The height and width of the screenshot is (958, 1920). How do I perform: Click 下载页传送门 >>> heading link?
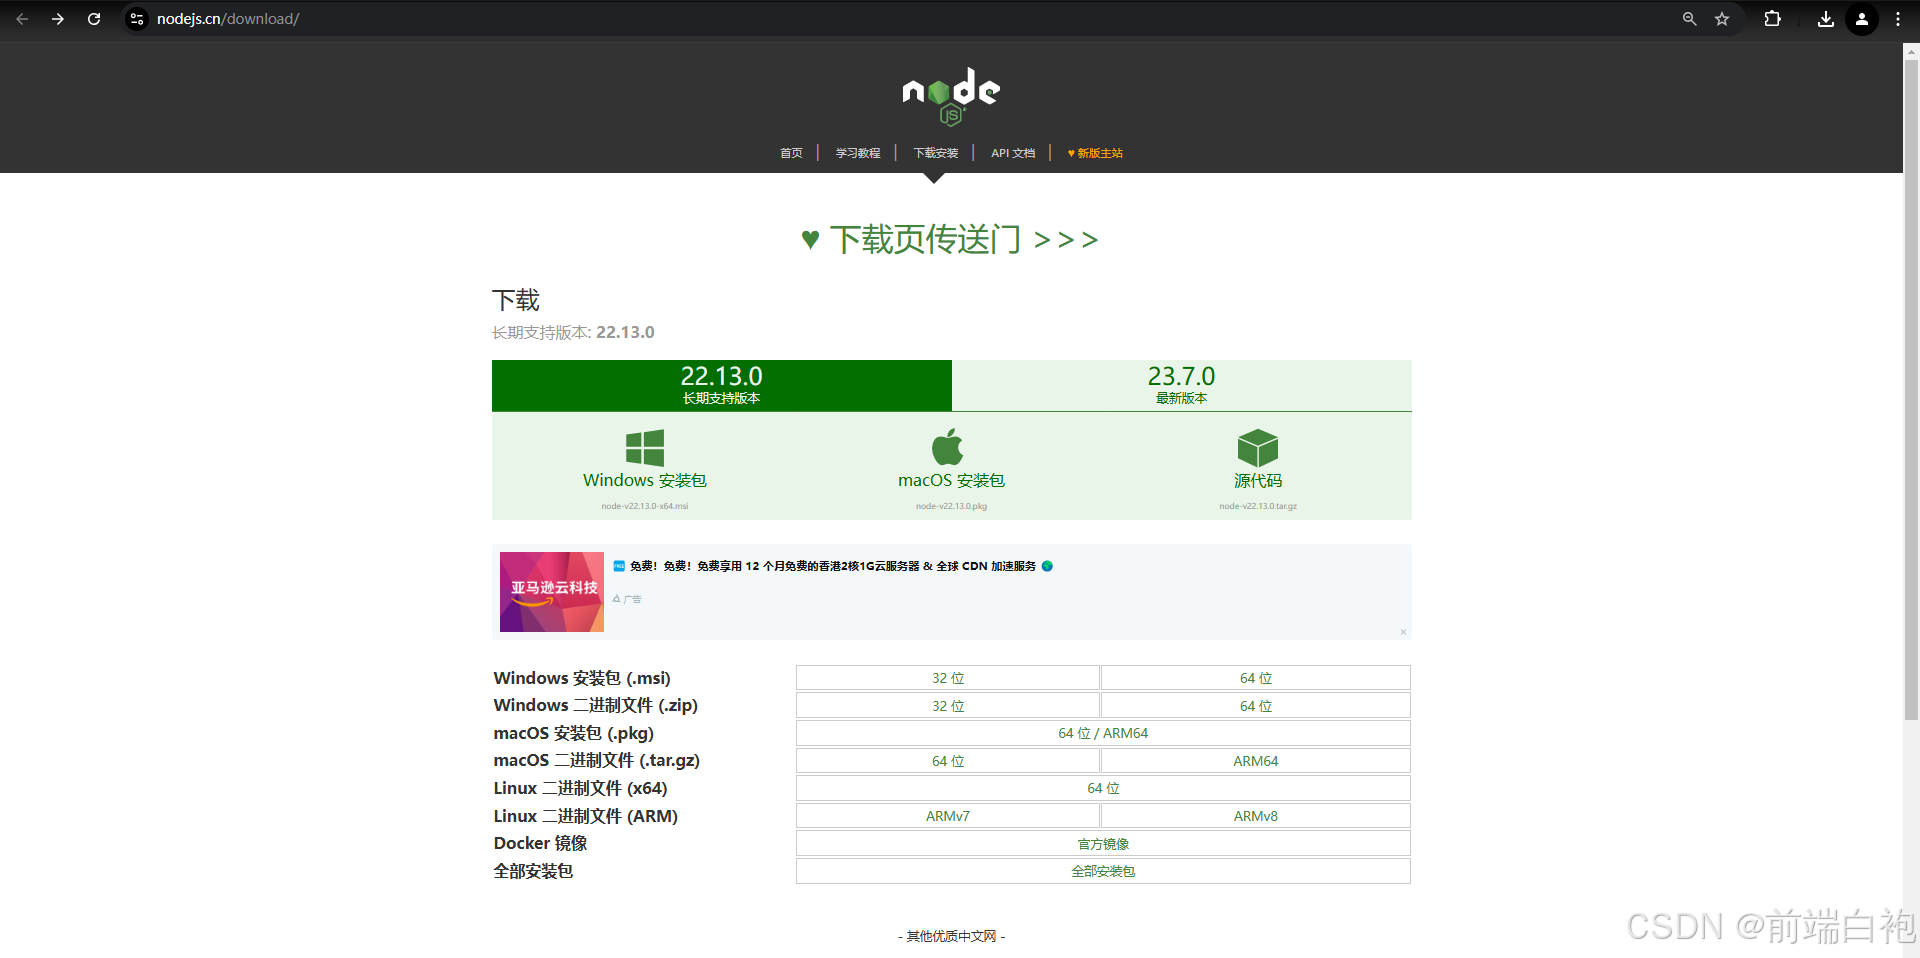(x=950, y=240)
